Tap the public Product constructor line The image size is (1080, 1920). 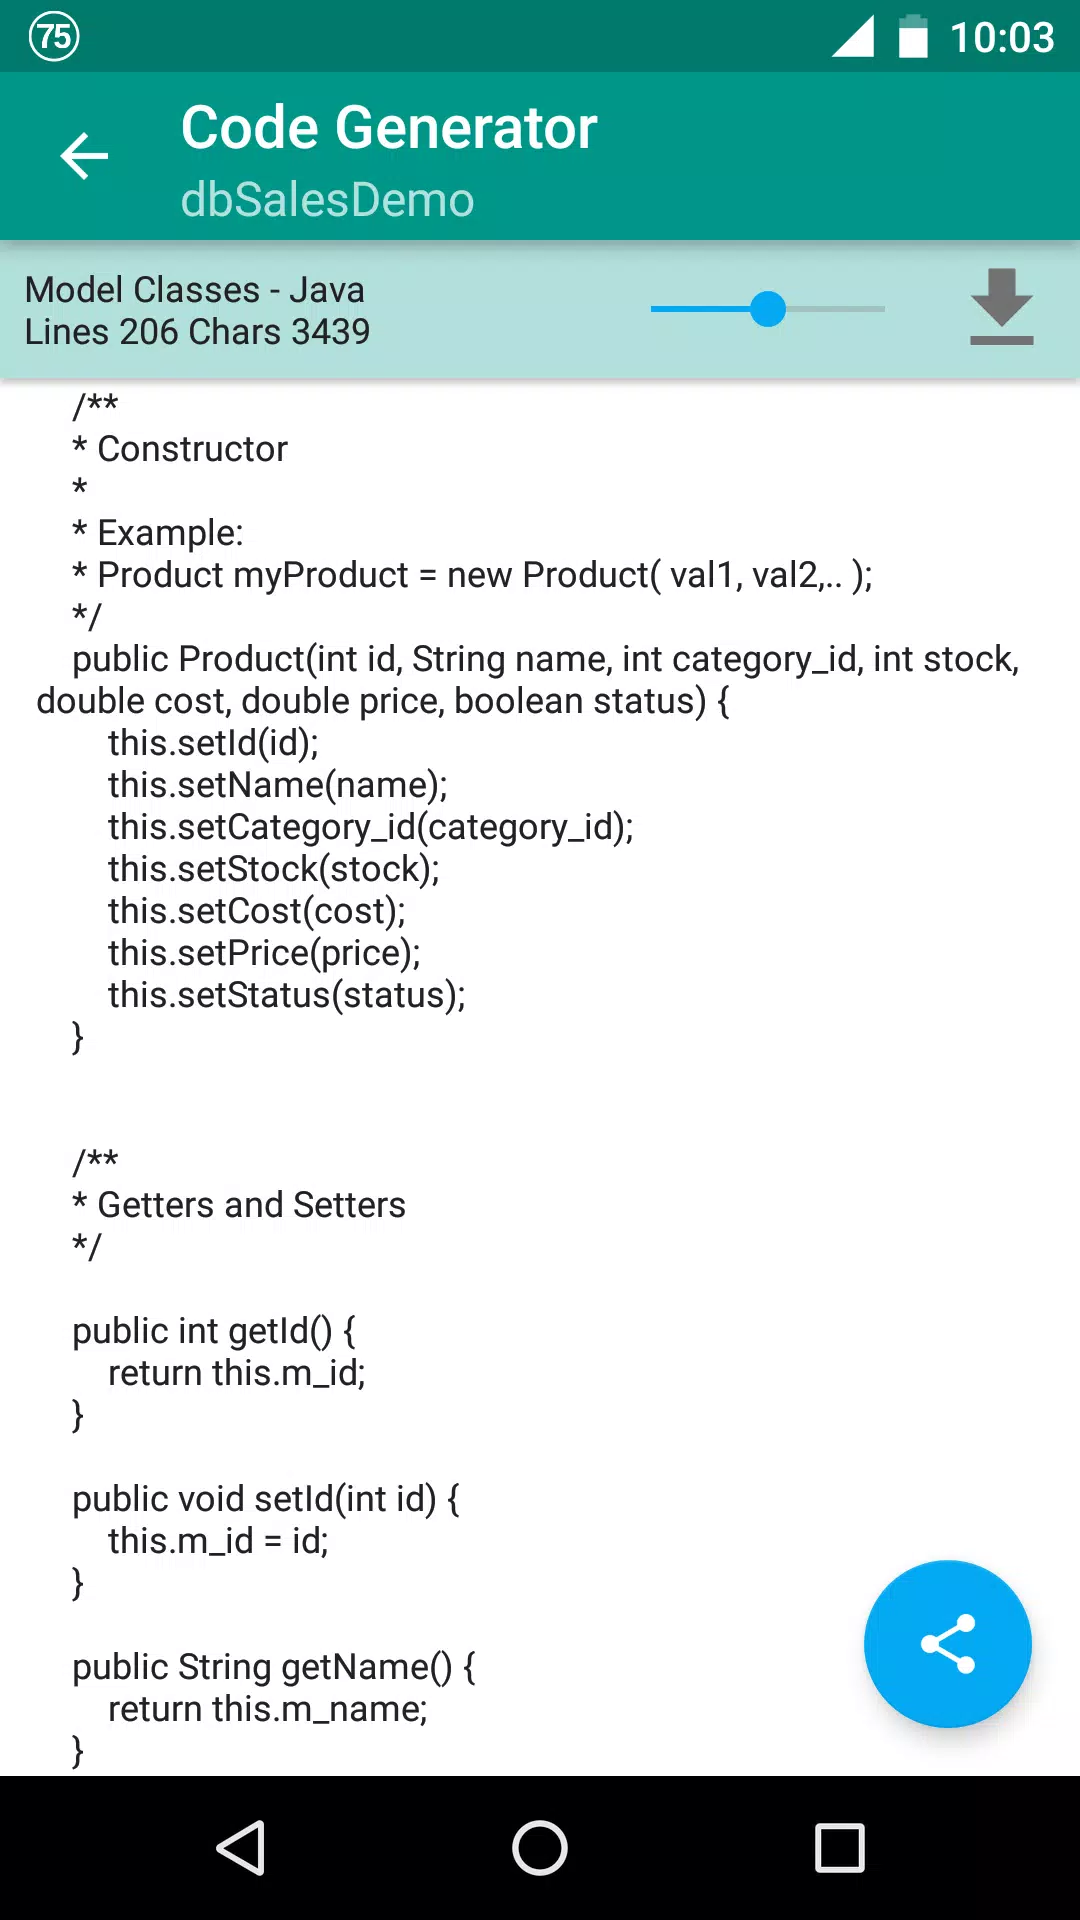(528, 680)
